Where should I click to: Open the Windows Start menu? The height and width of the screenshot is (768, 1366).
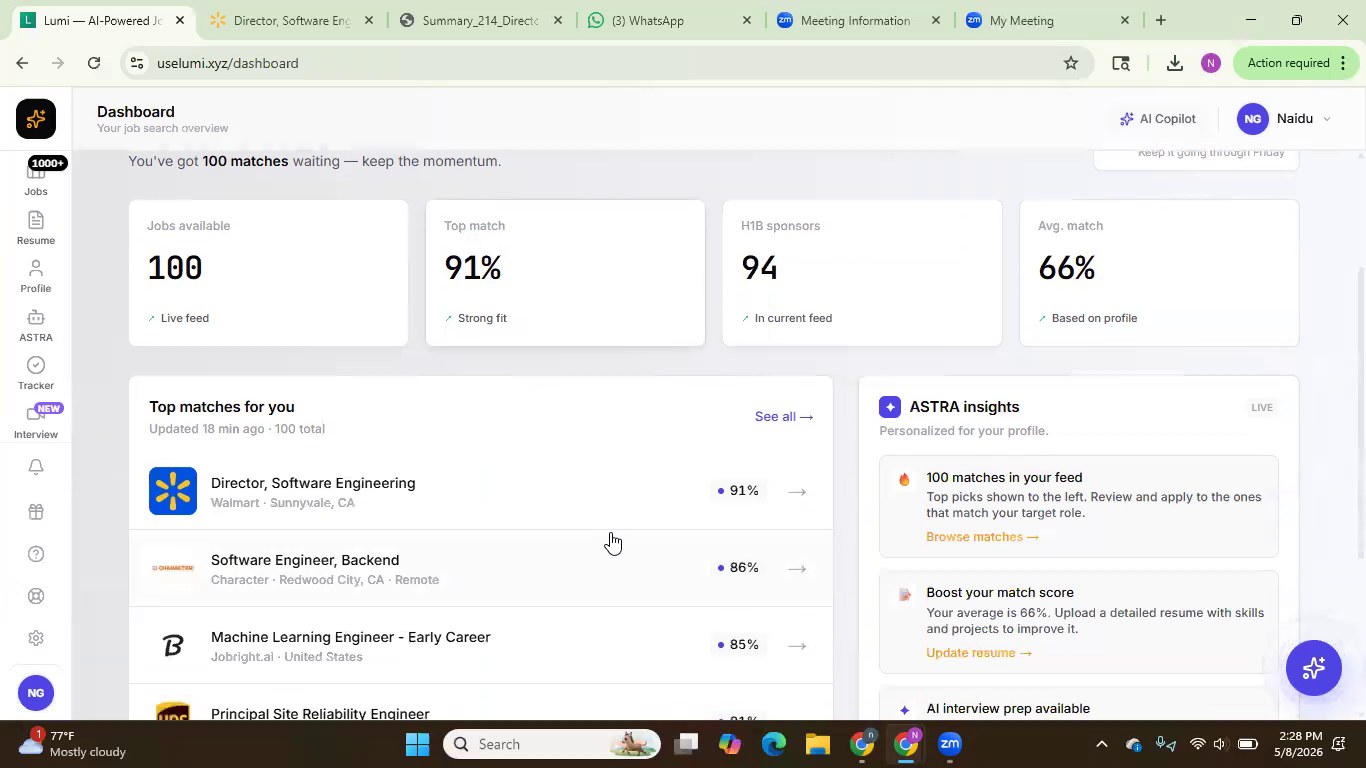pos(418,744)
